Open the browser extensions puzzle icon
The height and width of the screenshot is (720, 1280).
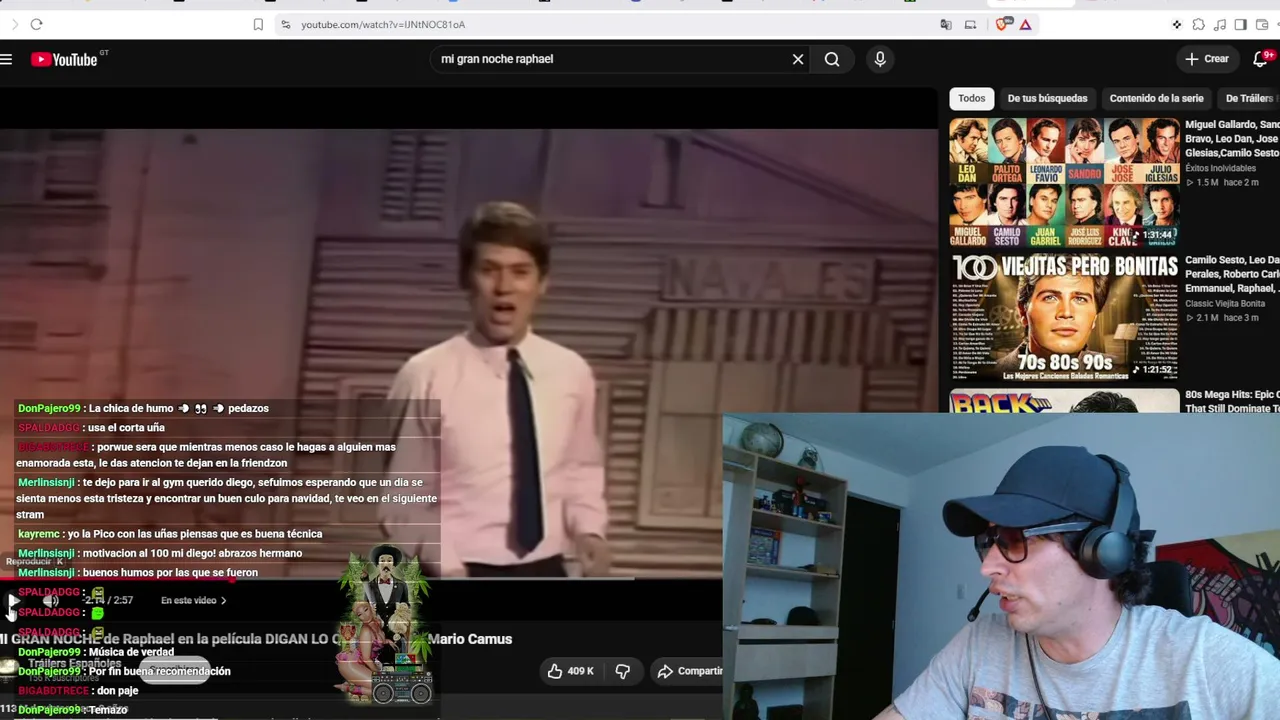coord(1198,24)
